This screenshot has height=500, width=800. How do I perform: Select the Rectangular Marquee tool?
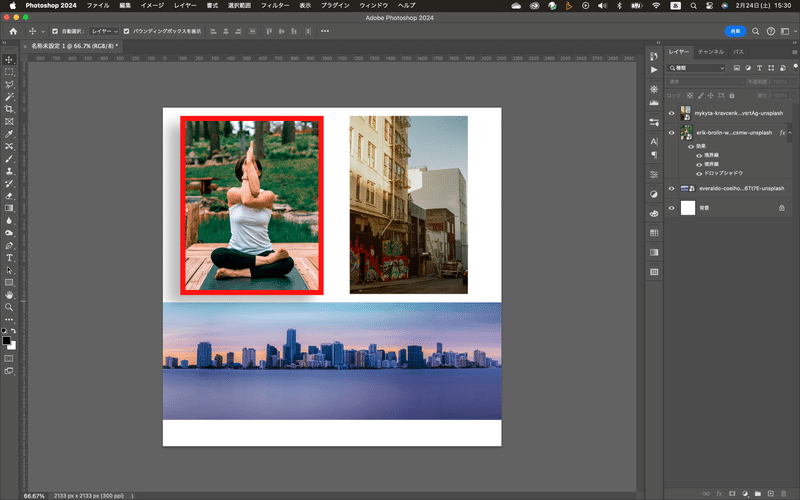coord(9,72)
